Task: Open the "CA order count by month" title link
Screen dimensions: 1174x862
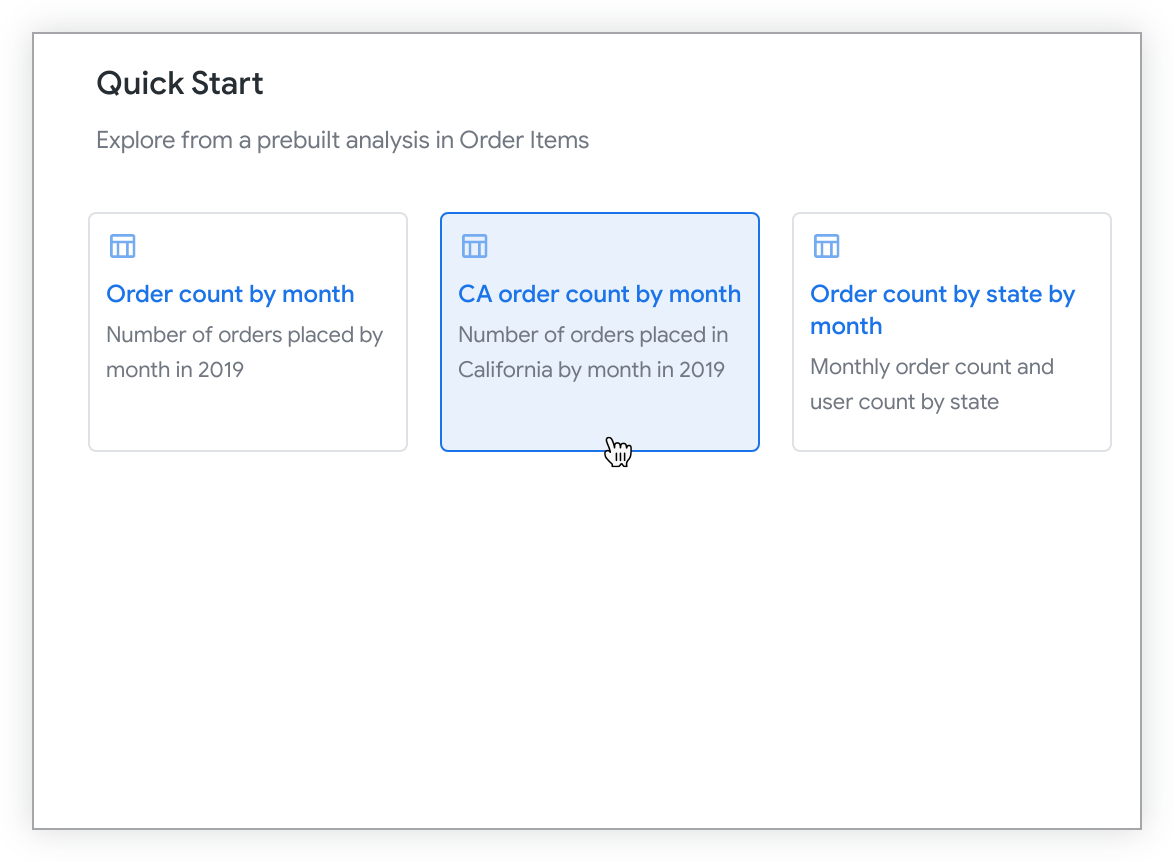Action: point(599,294)
